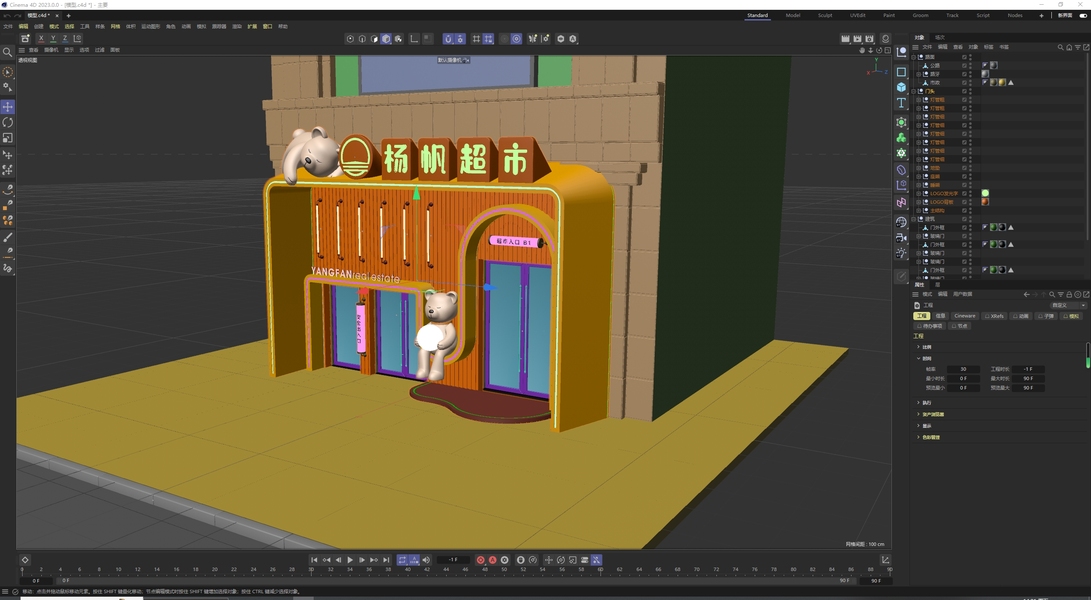The width and height of the screenshot is (1091, 600).
Task: Click the timeline ruler at frame 60
Action: [600, 570]
